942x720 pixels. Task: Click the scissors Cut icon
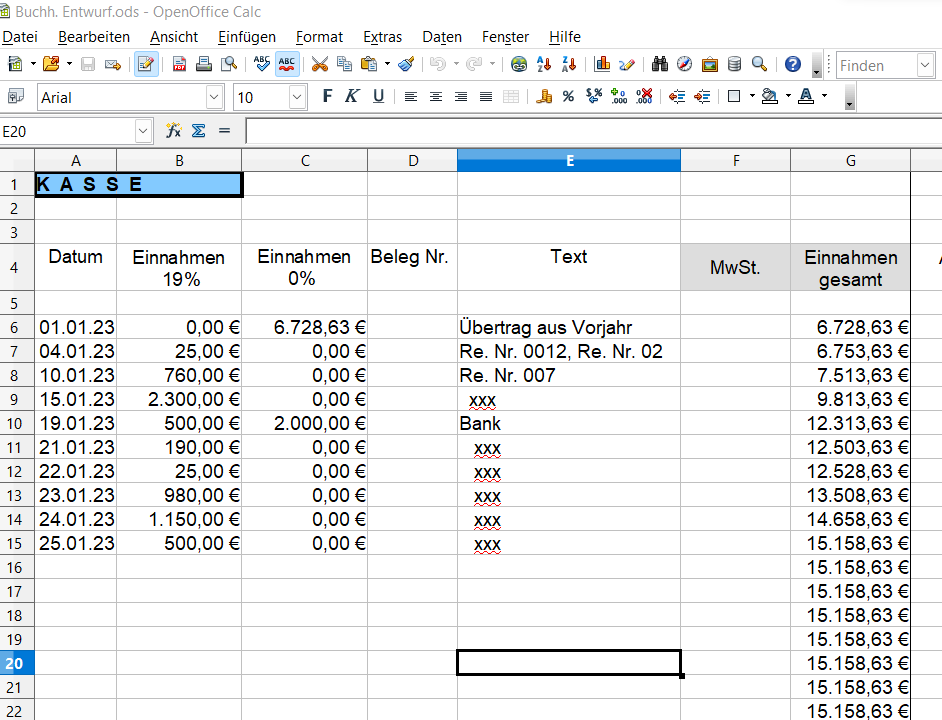[x=320, y=65]
